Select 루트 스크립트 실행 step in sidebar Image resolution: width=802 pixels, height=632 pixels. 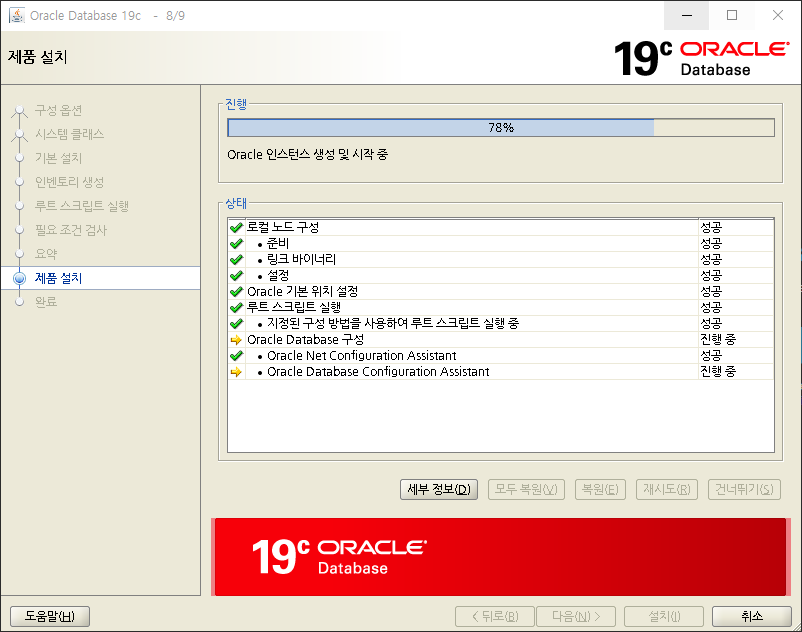coord(82,206)
